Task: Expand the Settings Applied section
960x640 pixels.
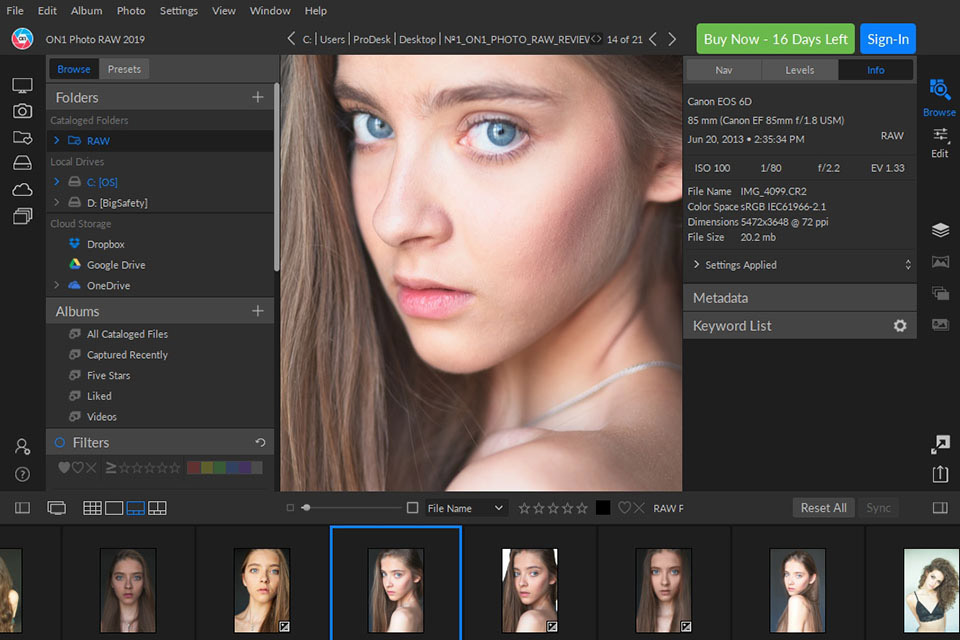Action: tap(696, 264)
